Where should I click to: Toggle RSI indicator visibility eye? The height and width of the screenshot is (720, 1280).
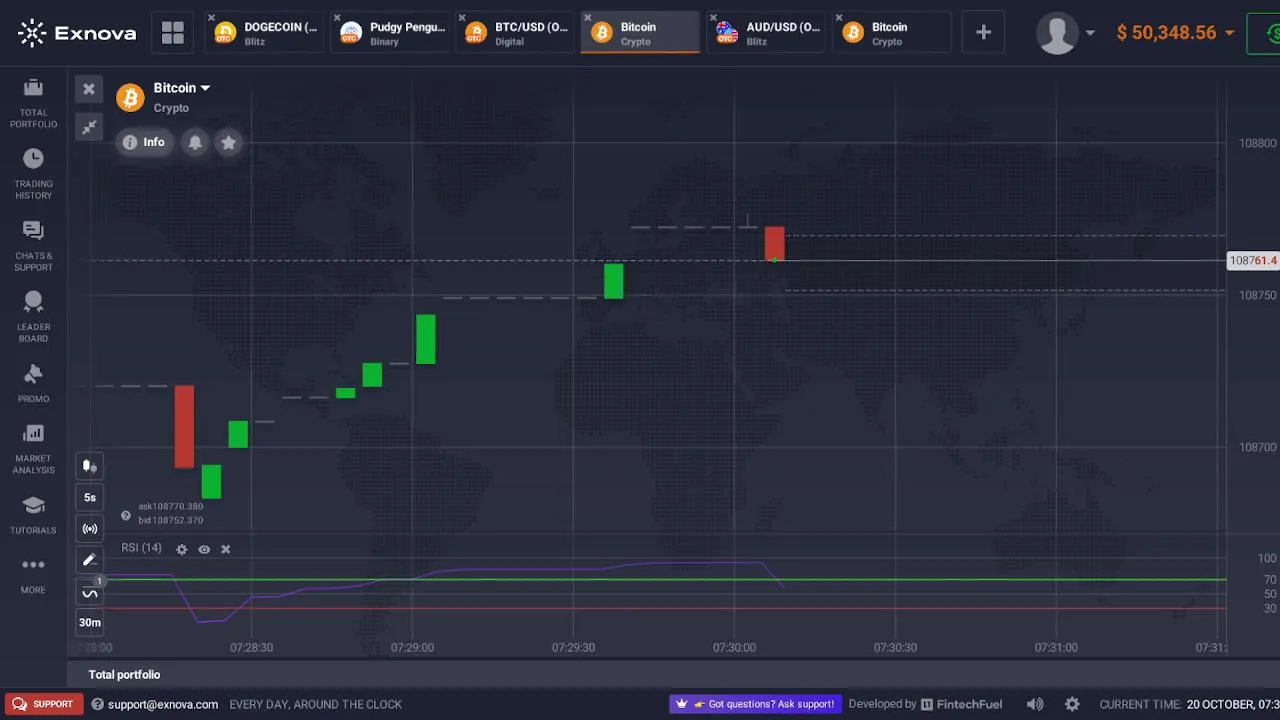(x=204, y=549)
